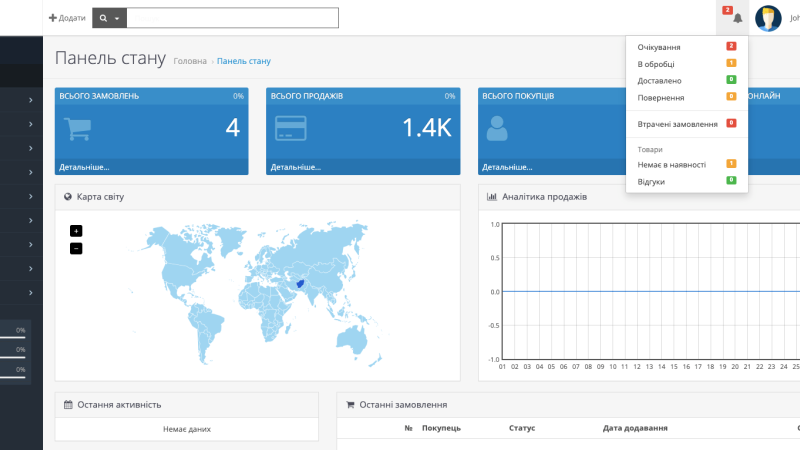
Task: Click the first sidebar 0% progress bar
Action: (13, 337)
